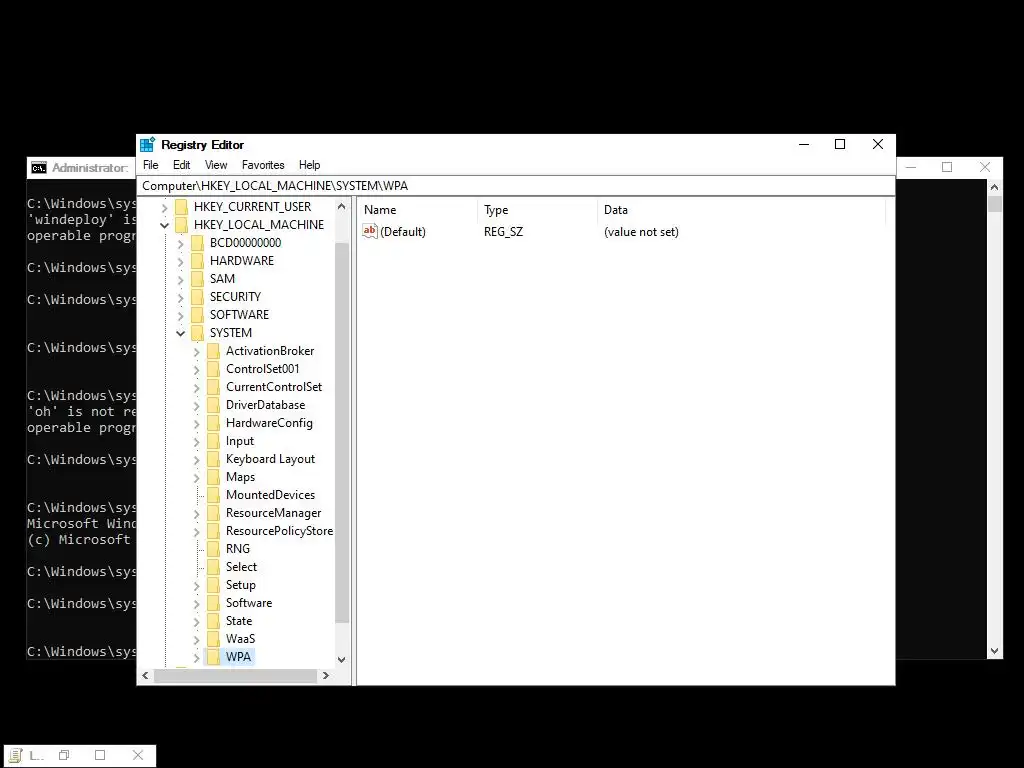Image resolution: width=1024 pixels, height=768 pixels.
Task: Collapse the SYSTEM key
Action: [x=181, y=333]
